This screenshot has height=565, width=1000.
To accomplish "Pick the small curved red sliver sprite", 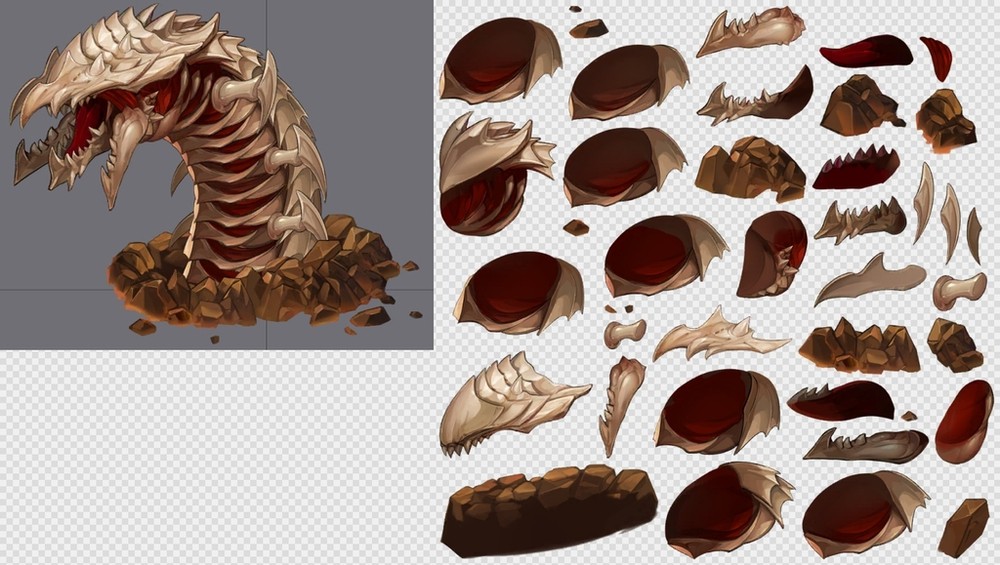I will (x=937, y=56).
